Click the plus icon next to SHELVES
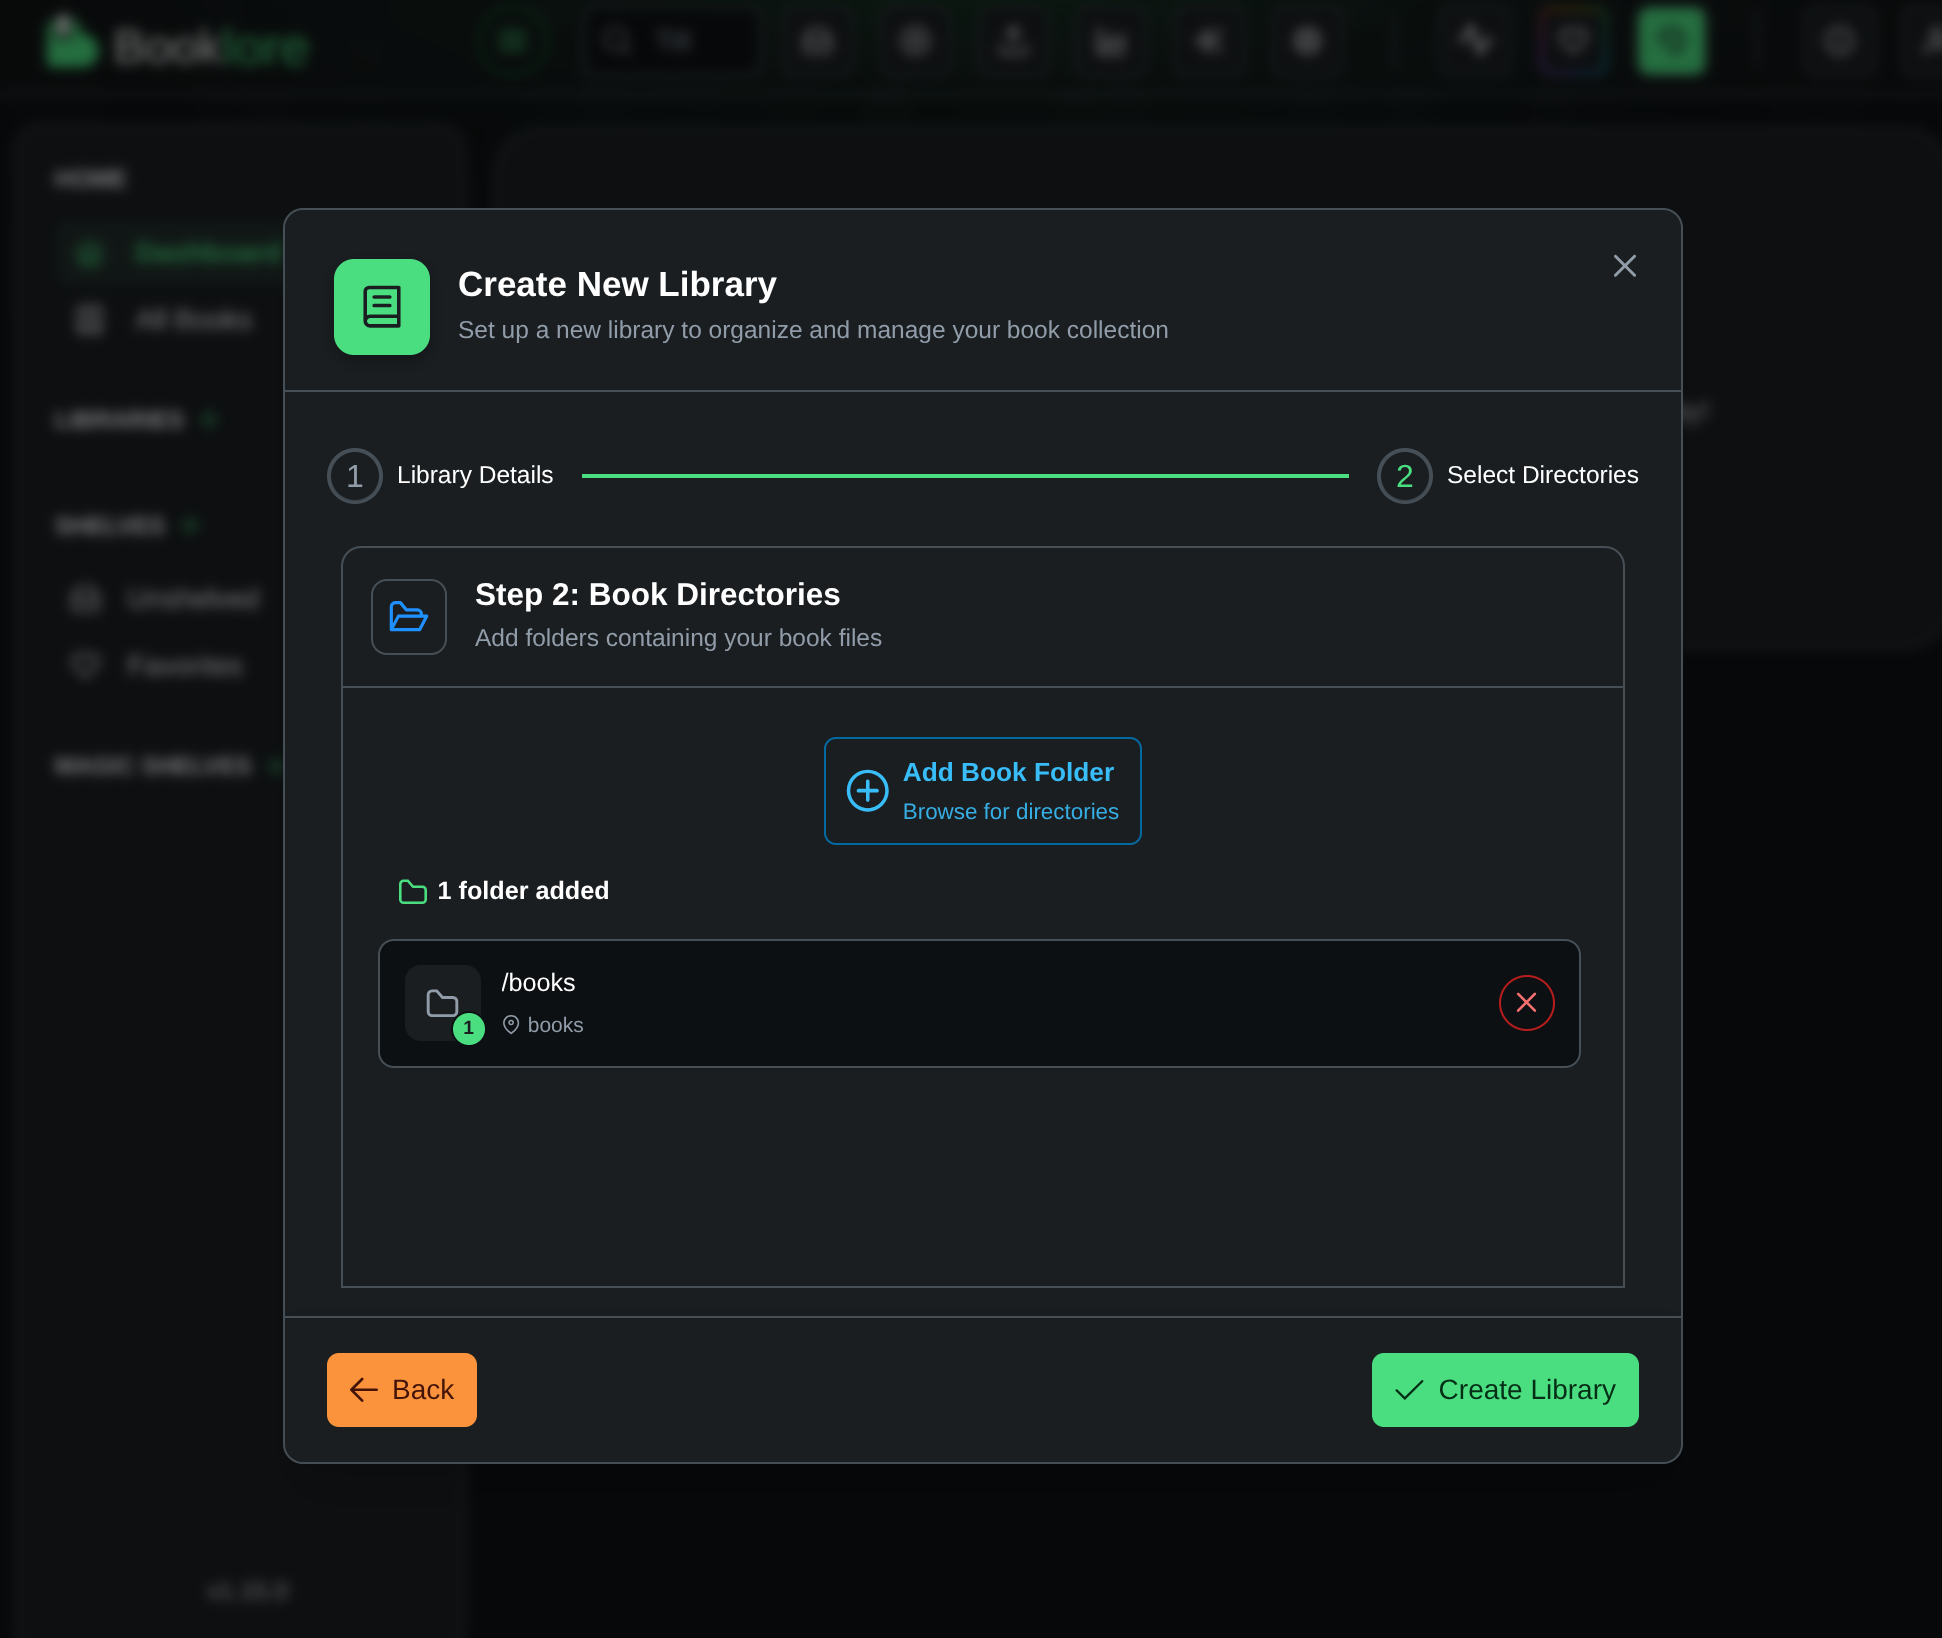This screenshot has height=1638, width=1942. click(x=191, y=527)
